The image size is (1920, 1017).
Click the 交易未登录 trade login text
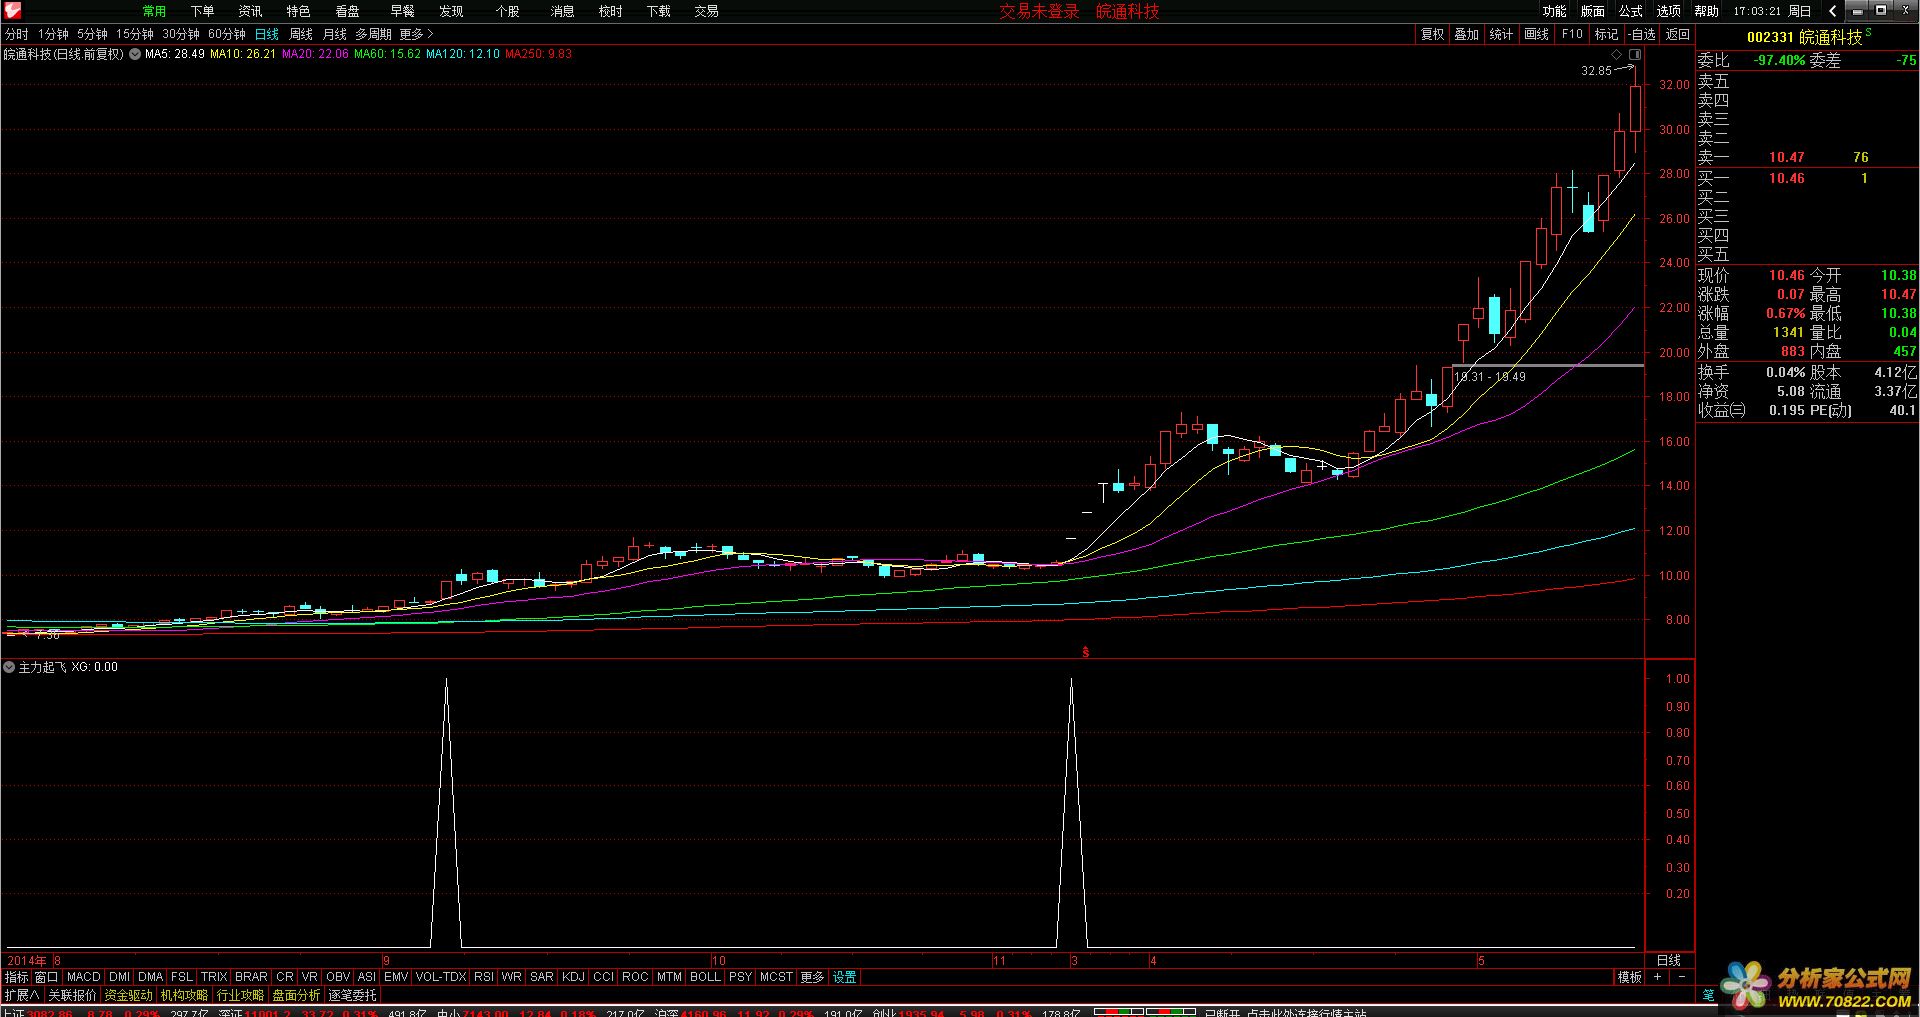[x=1040, y=11]
